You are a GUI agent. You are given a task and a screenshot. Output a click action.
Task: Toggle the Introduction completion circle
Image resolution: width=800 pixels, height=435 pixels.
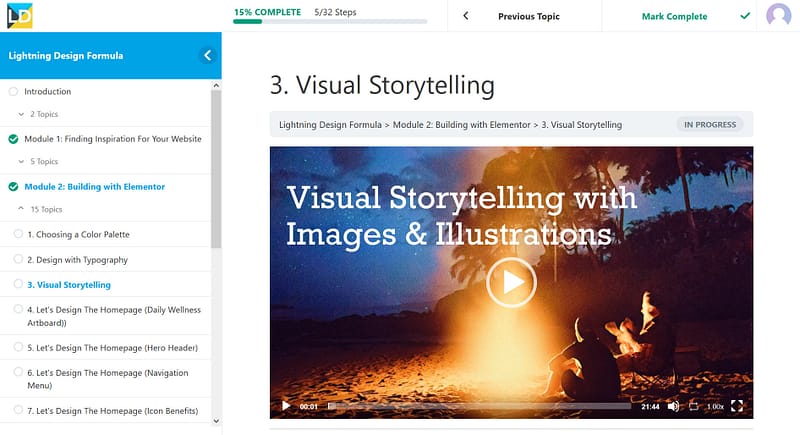(x=13, y=91)
